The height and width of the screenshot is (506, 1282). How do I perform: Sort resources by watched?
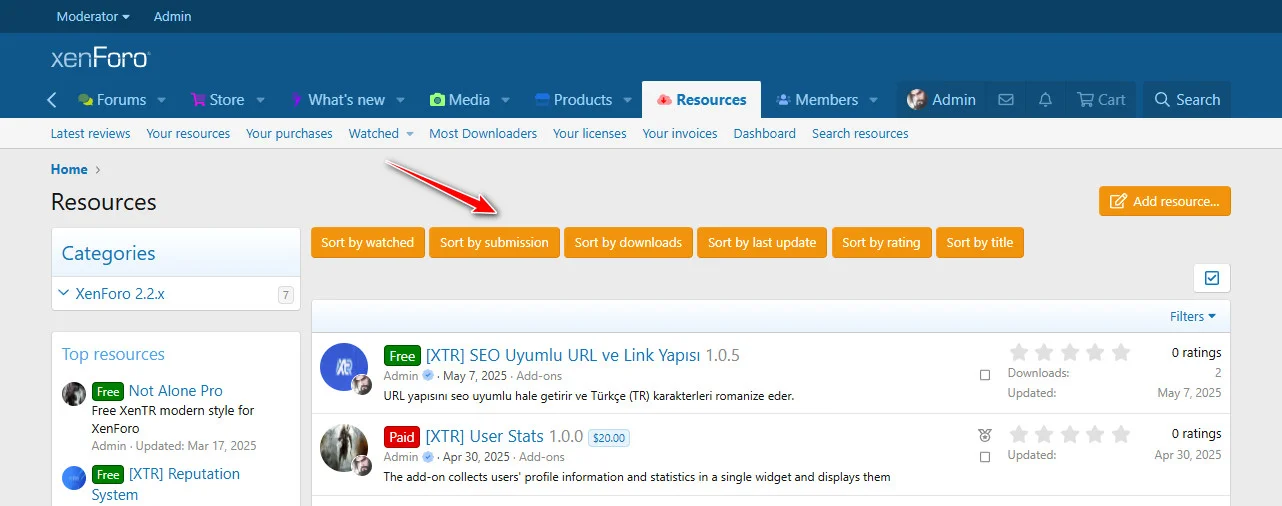tap(368, 242)
